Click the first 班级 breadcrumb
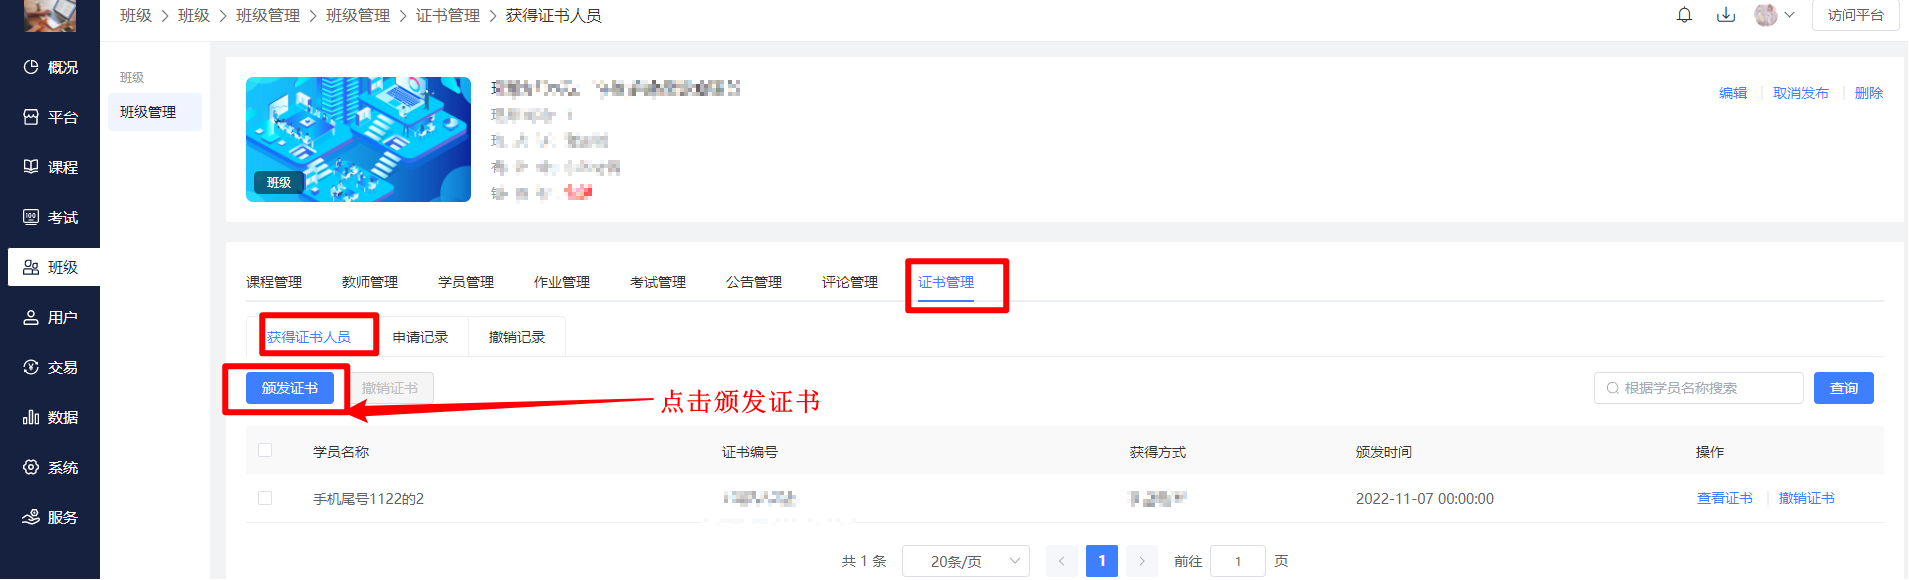This screenshot has width=1909, height=580. 136,15
